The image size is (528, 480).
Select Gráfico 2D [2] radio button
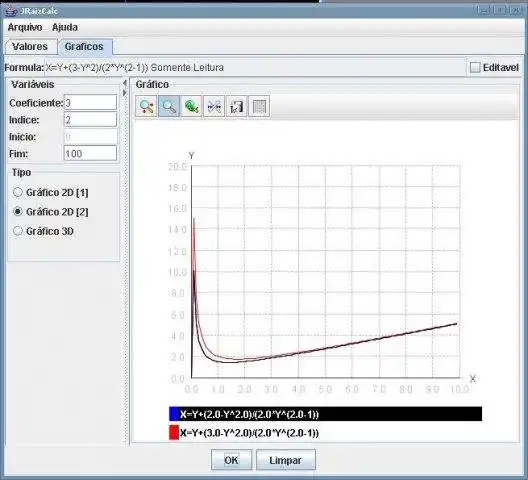pyautogui.click(x=18, y=212)
